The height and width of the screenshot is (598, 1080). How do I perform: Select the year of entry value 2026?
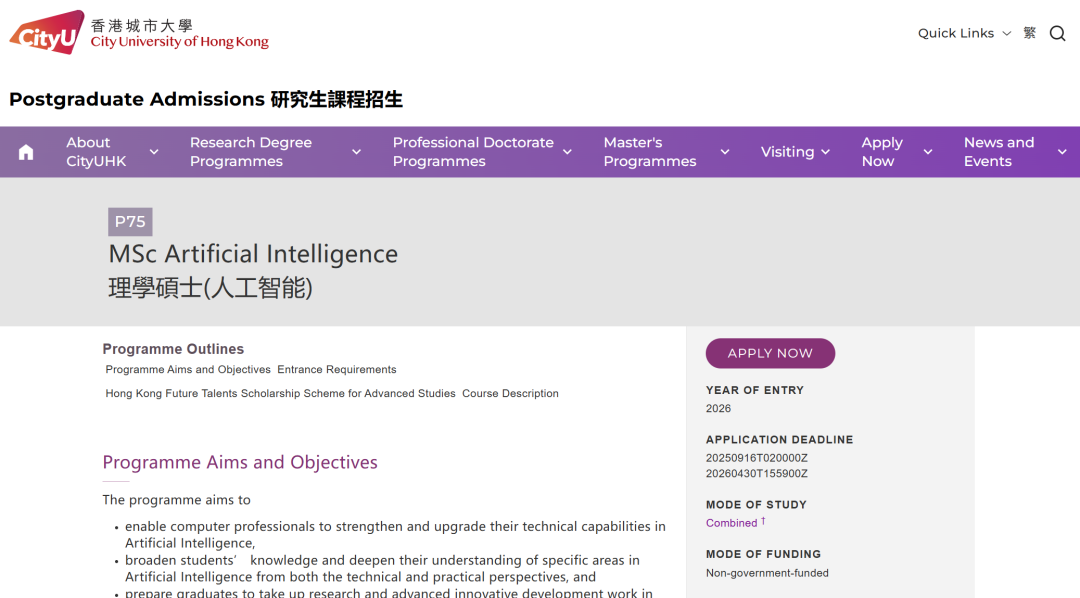click(718, 409)
